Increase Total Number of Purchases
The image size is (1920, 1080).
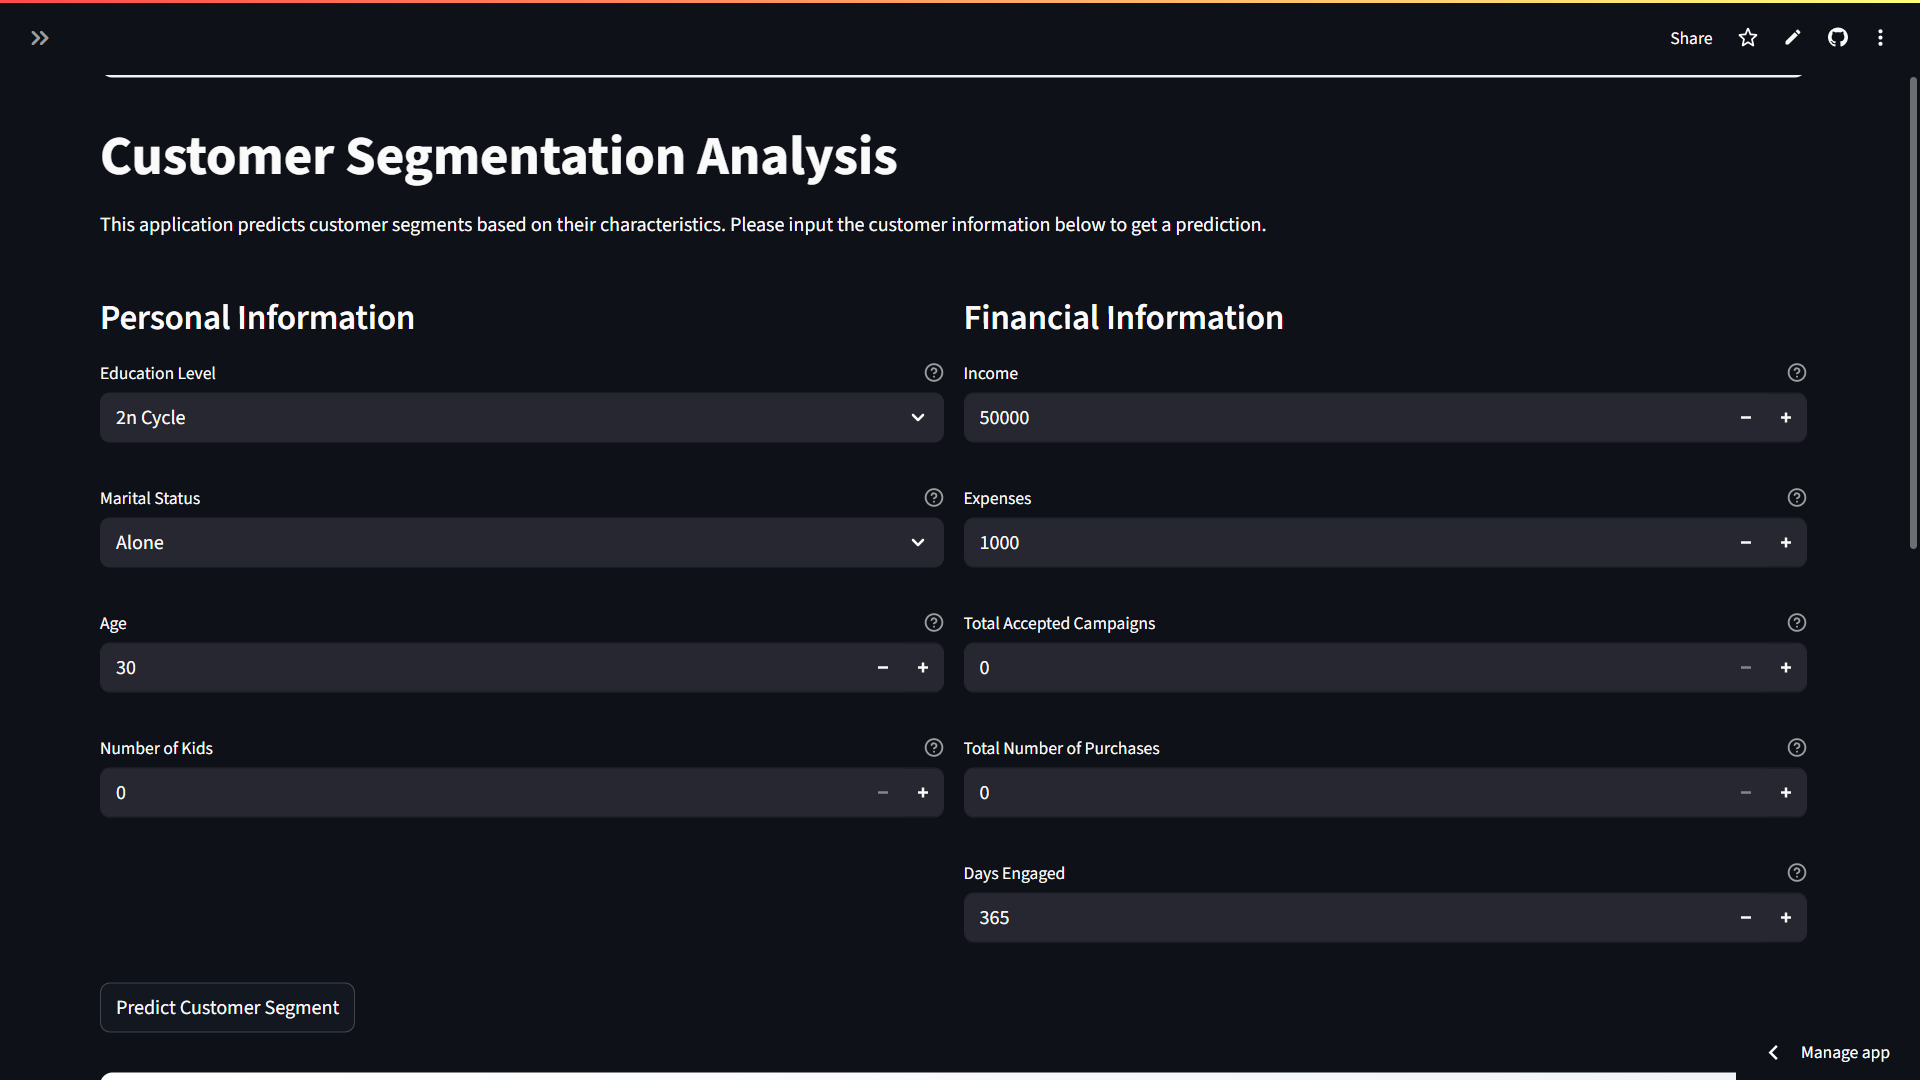click(1786, 793)
